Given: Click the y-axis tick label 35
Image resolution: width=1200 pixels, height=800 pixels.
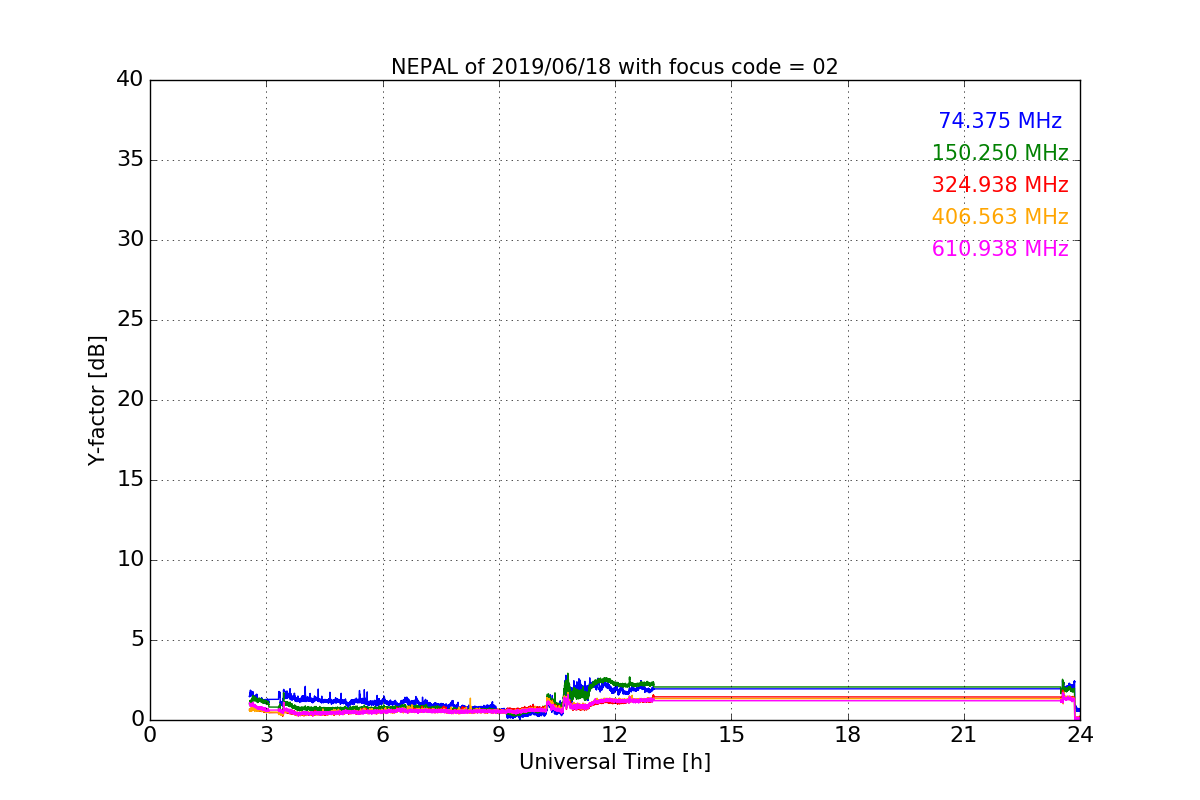Looking at the screenshot, I should pos(130,160).
